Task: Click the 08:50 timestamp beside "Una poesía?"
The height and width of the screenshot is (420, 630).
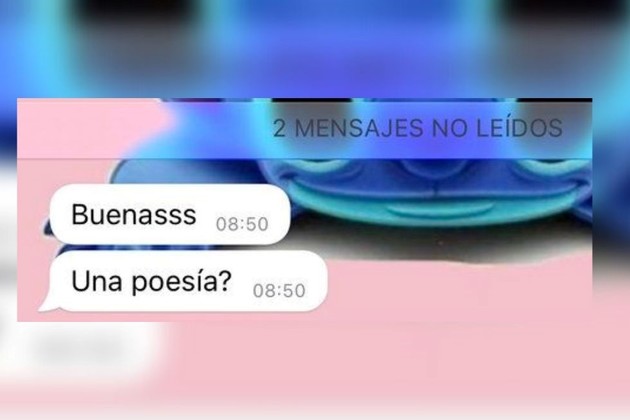Action: coord(279,291)
